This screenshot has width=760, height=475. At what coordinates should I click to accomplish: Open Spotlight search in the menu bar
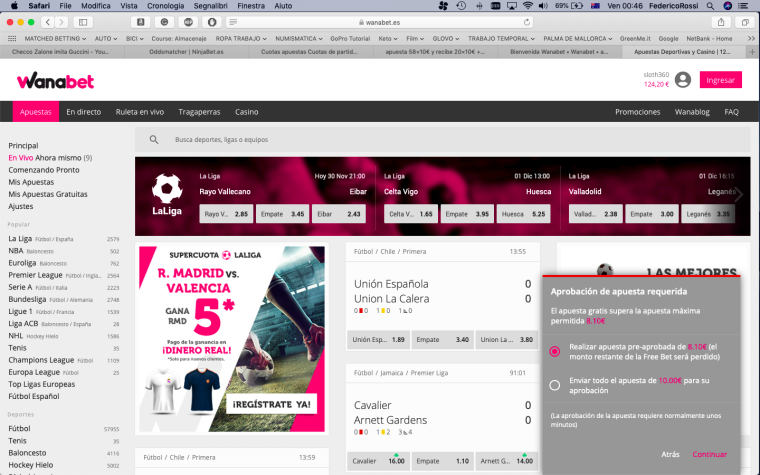710,6
